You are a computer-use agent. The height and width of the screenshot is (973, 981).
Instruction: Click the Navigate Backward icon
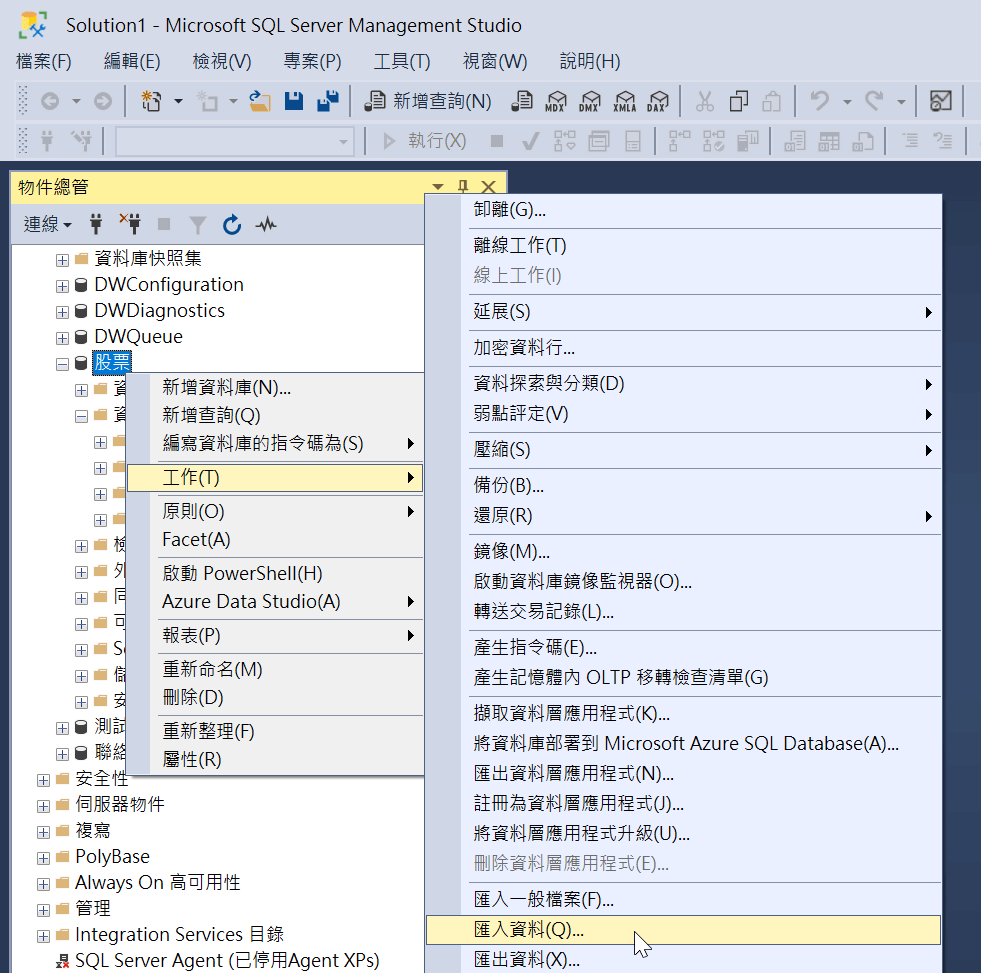[50, 101]
